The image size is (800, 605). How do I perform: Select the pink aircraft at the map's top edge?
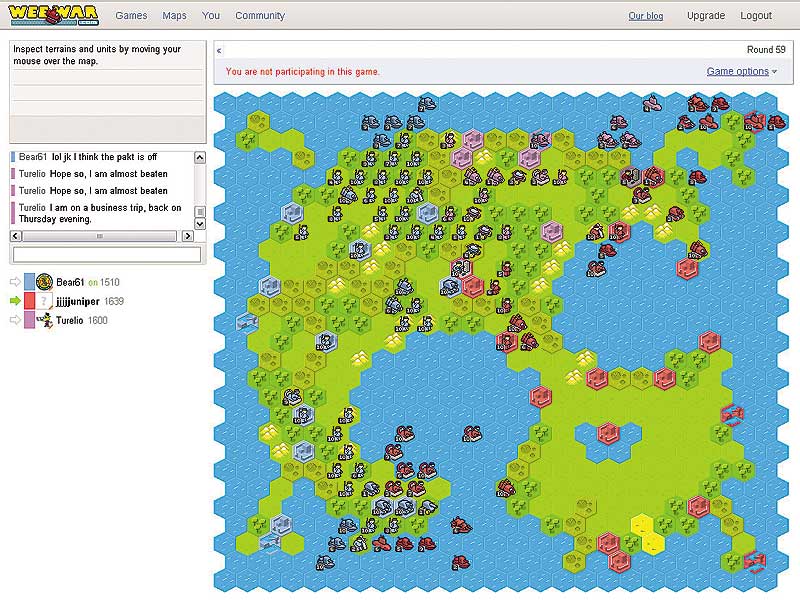[x=652, y=103]
